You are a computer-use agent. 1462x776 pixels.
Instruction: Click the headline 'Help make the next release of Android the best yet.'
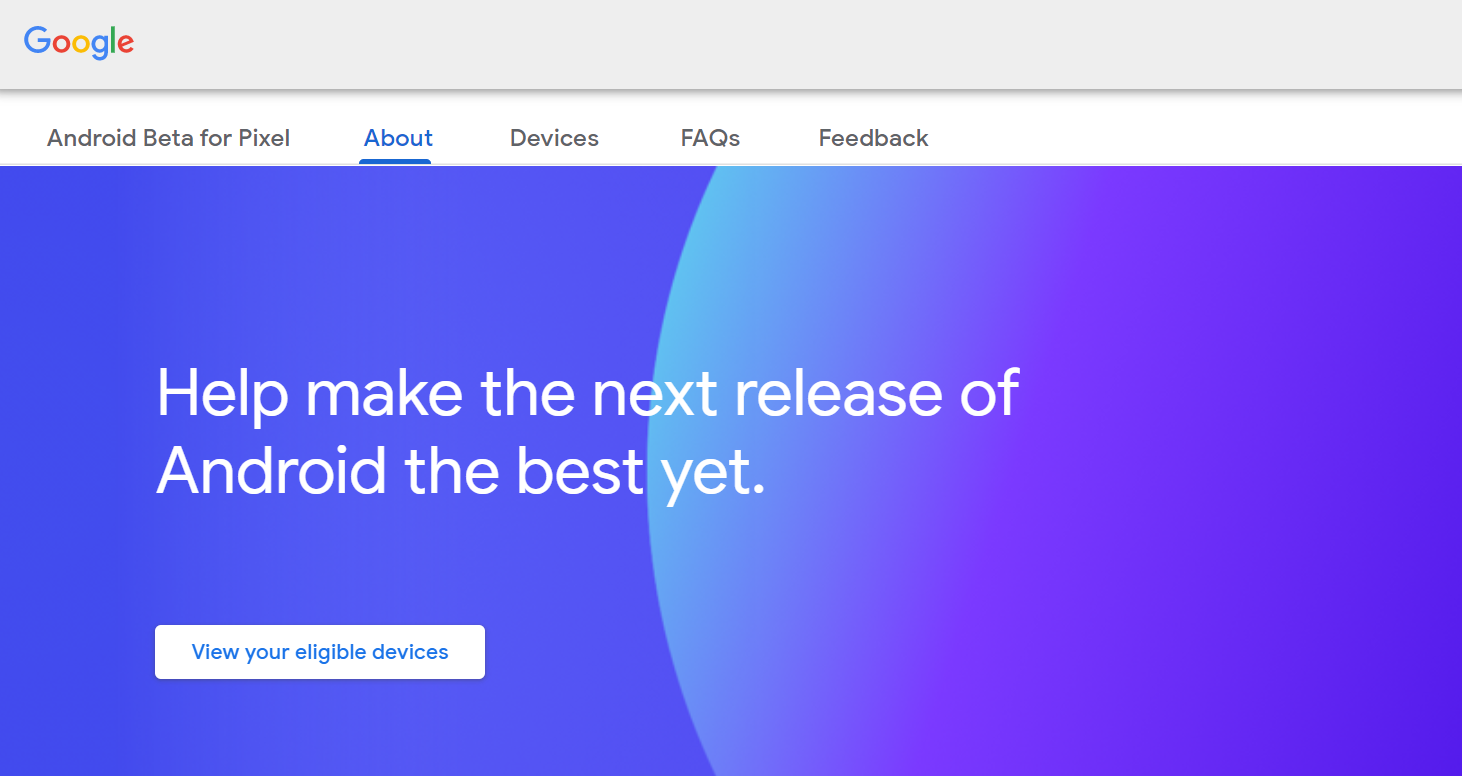587,432
